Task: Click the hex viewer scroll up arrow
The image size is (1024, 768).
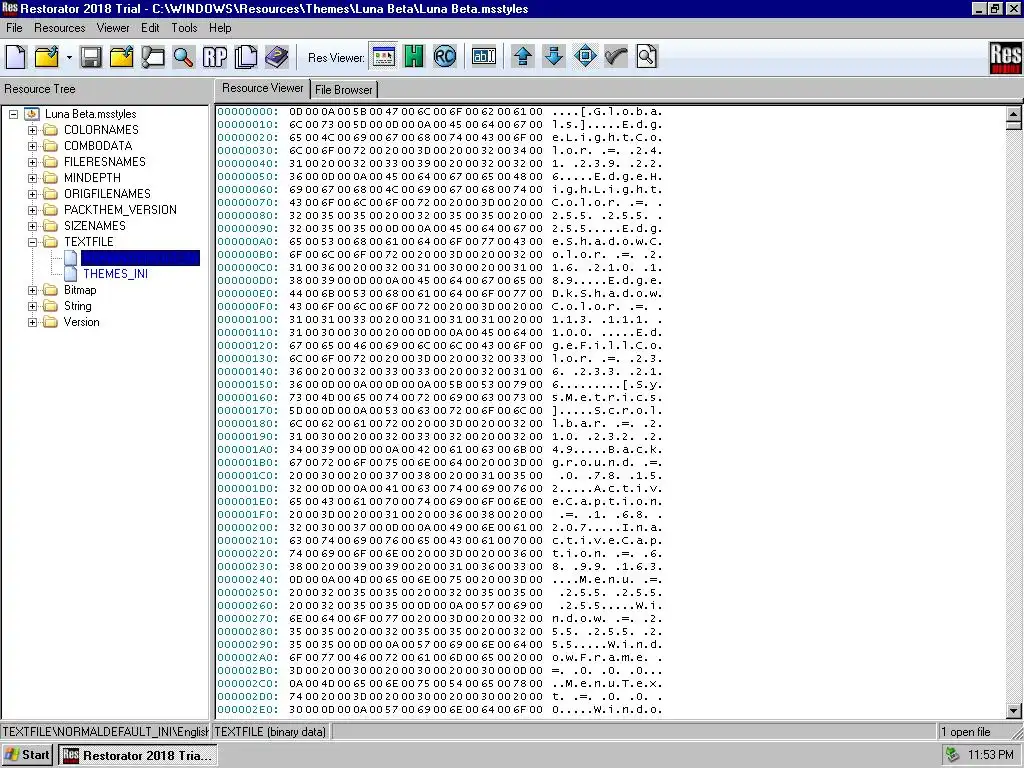Action: [x=1014, y=114]
